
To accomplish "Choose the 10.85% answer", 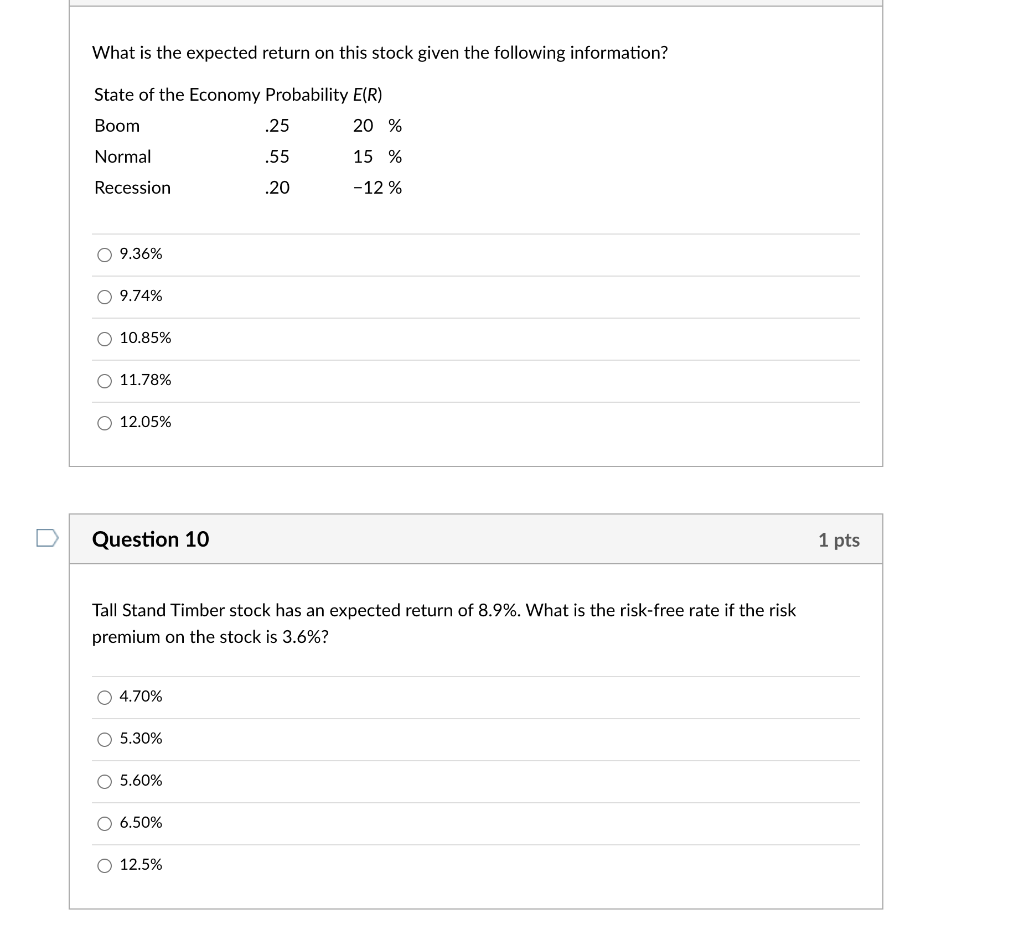I will point(104,338).
